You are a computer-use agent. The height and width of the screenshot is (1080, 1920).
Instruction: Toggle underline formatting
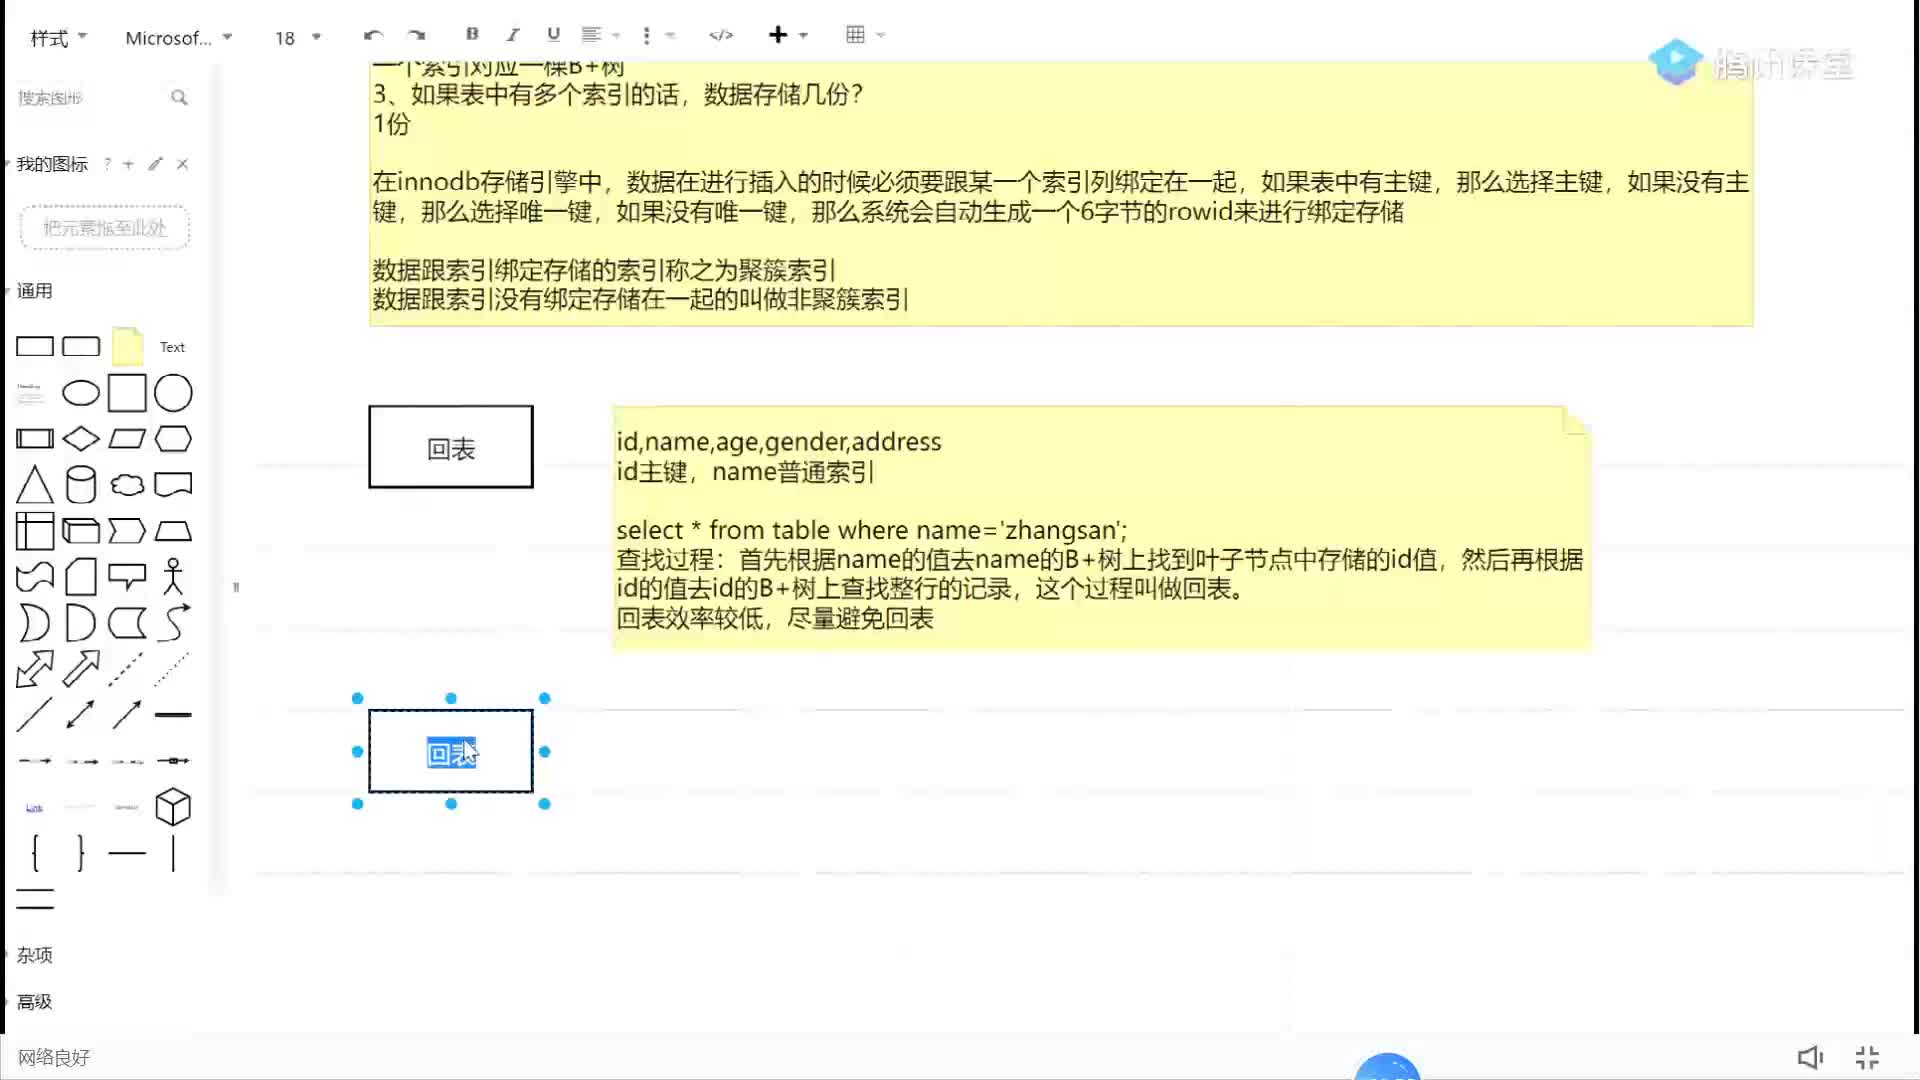pyautogui.click(x=553, y=34)
